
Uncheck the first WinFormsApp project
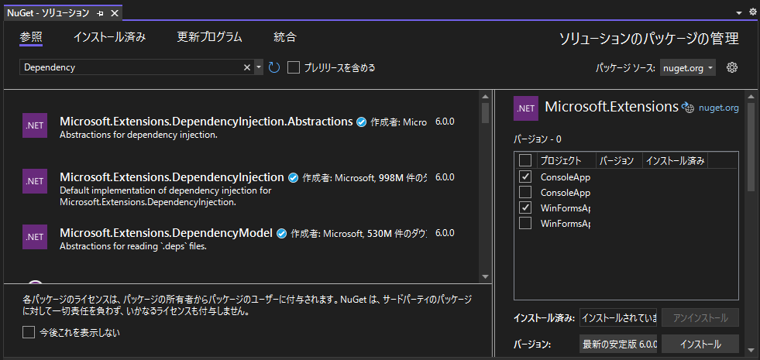tap(525, 207)
